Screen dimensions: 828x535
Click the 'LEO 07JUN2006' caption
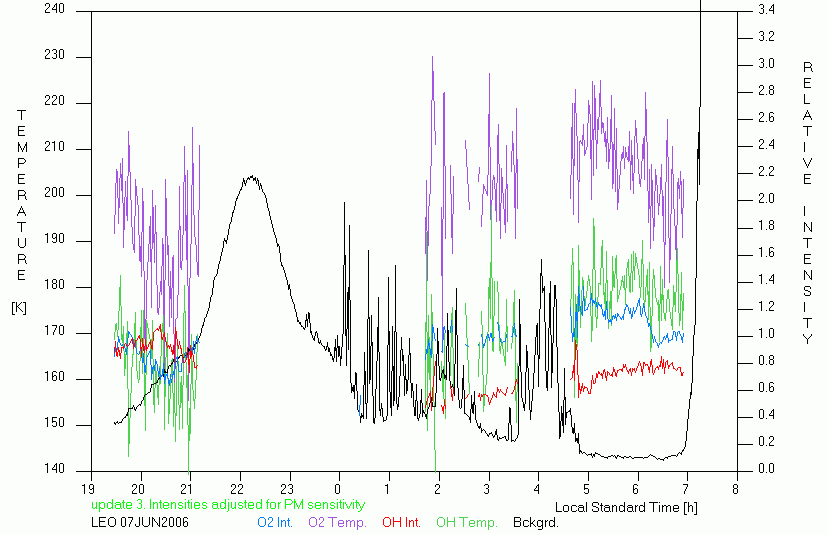pos(140,522)
